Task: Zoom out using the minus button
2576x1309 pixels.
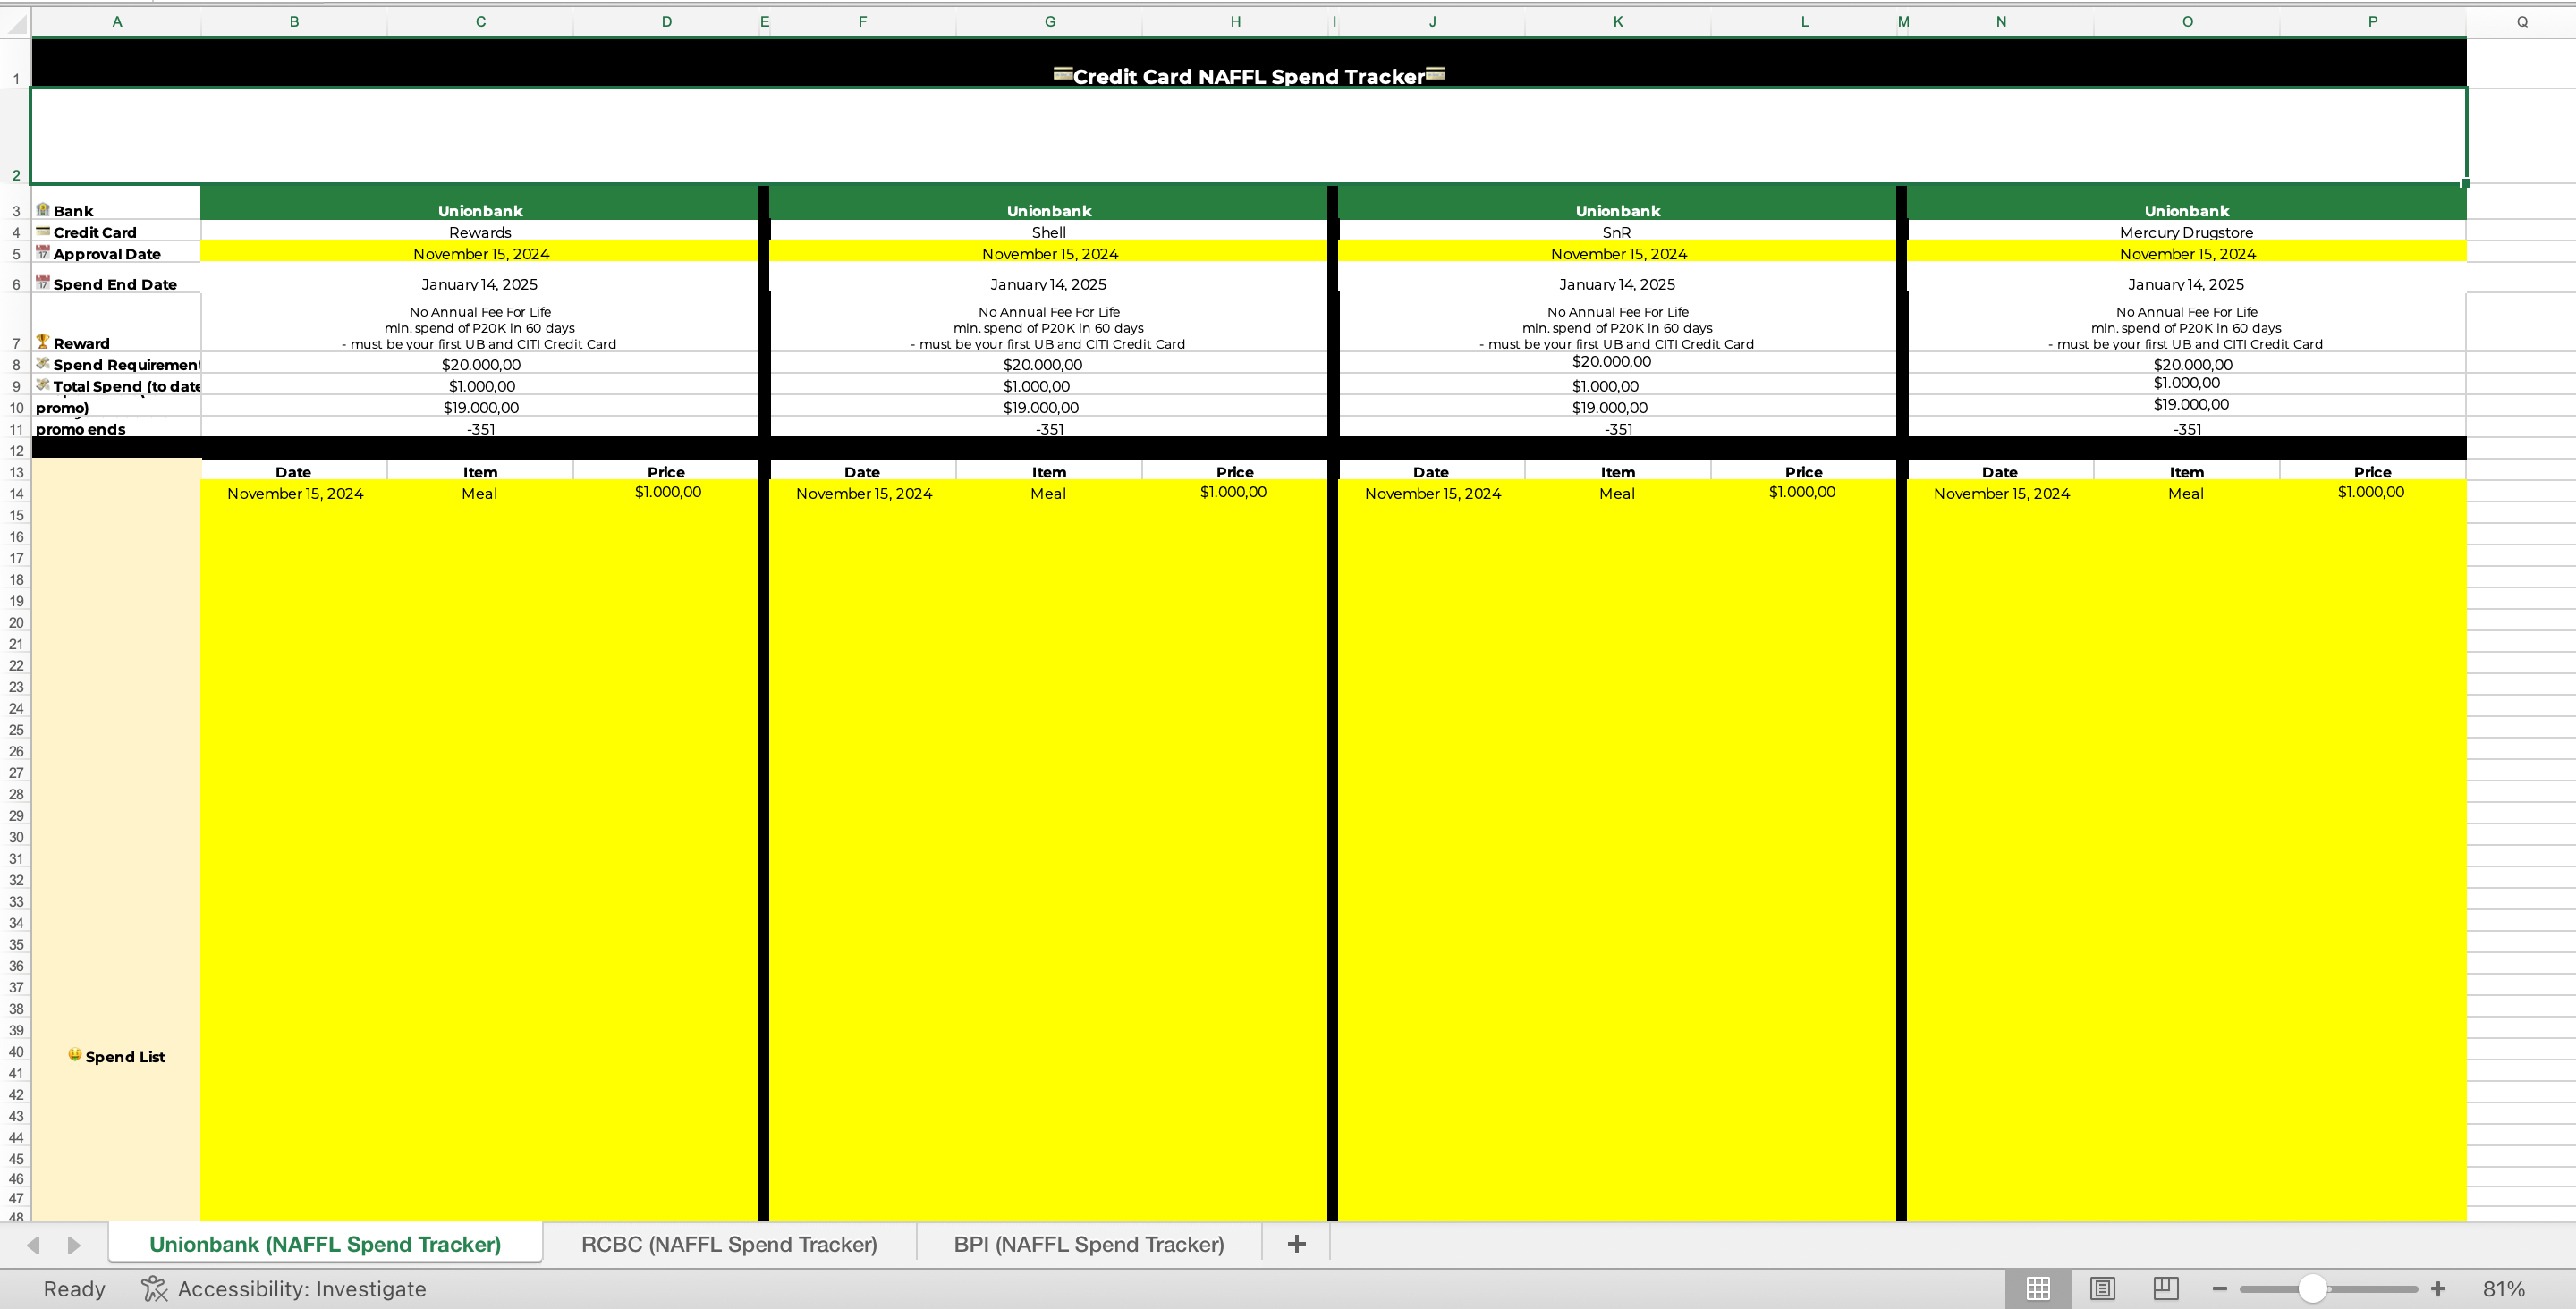Action: tap(2218, 1288)
